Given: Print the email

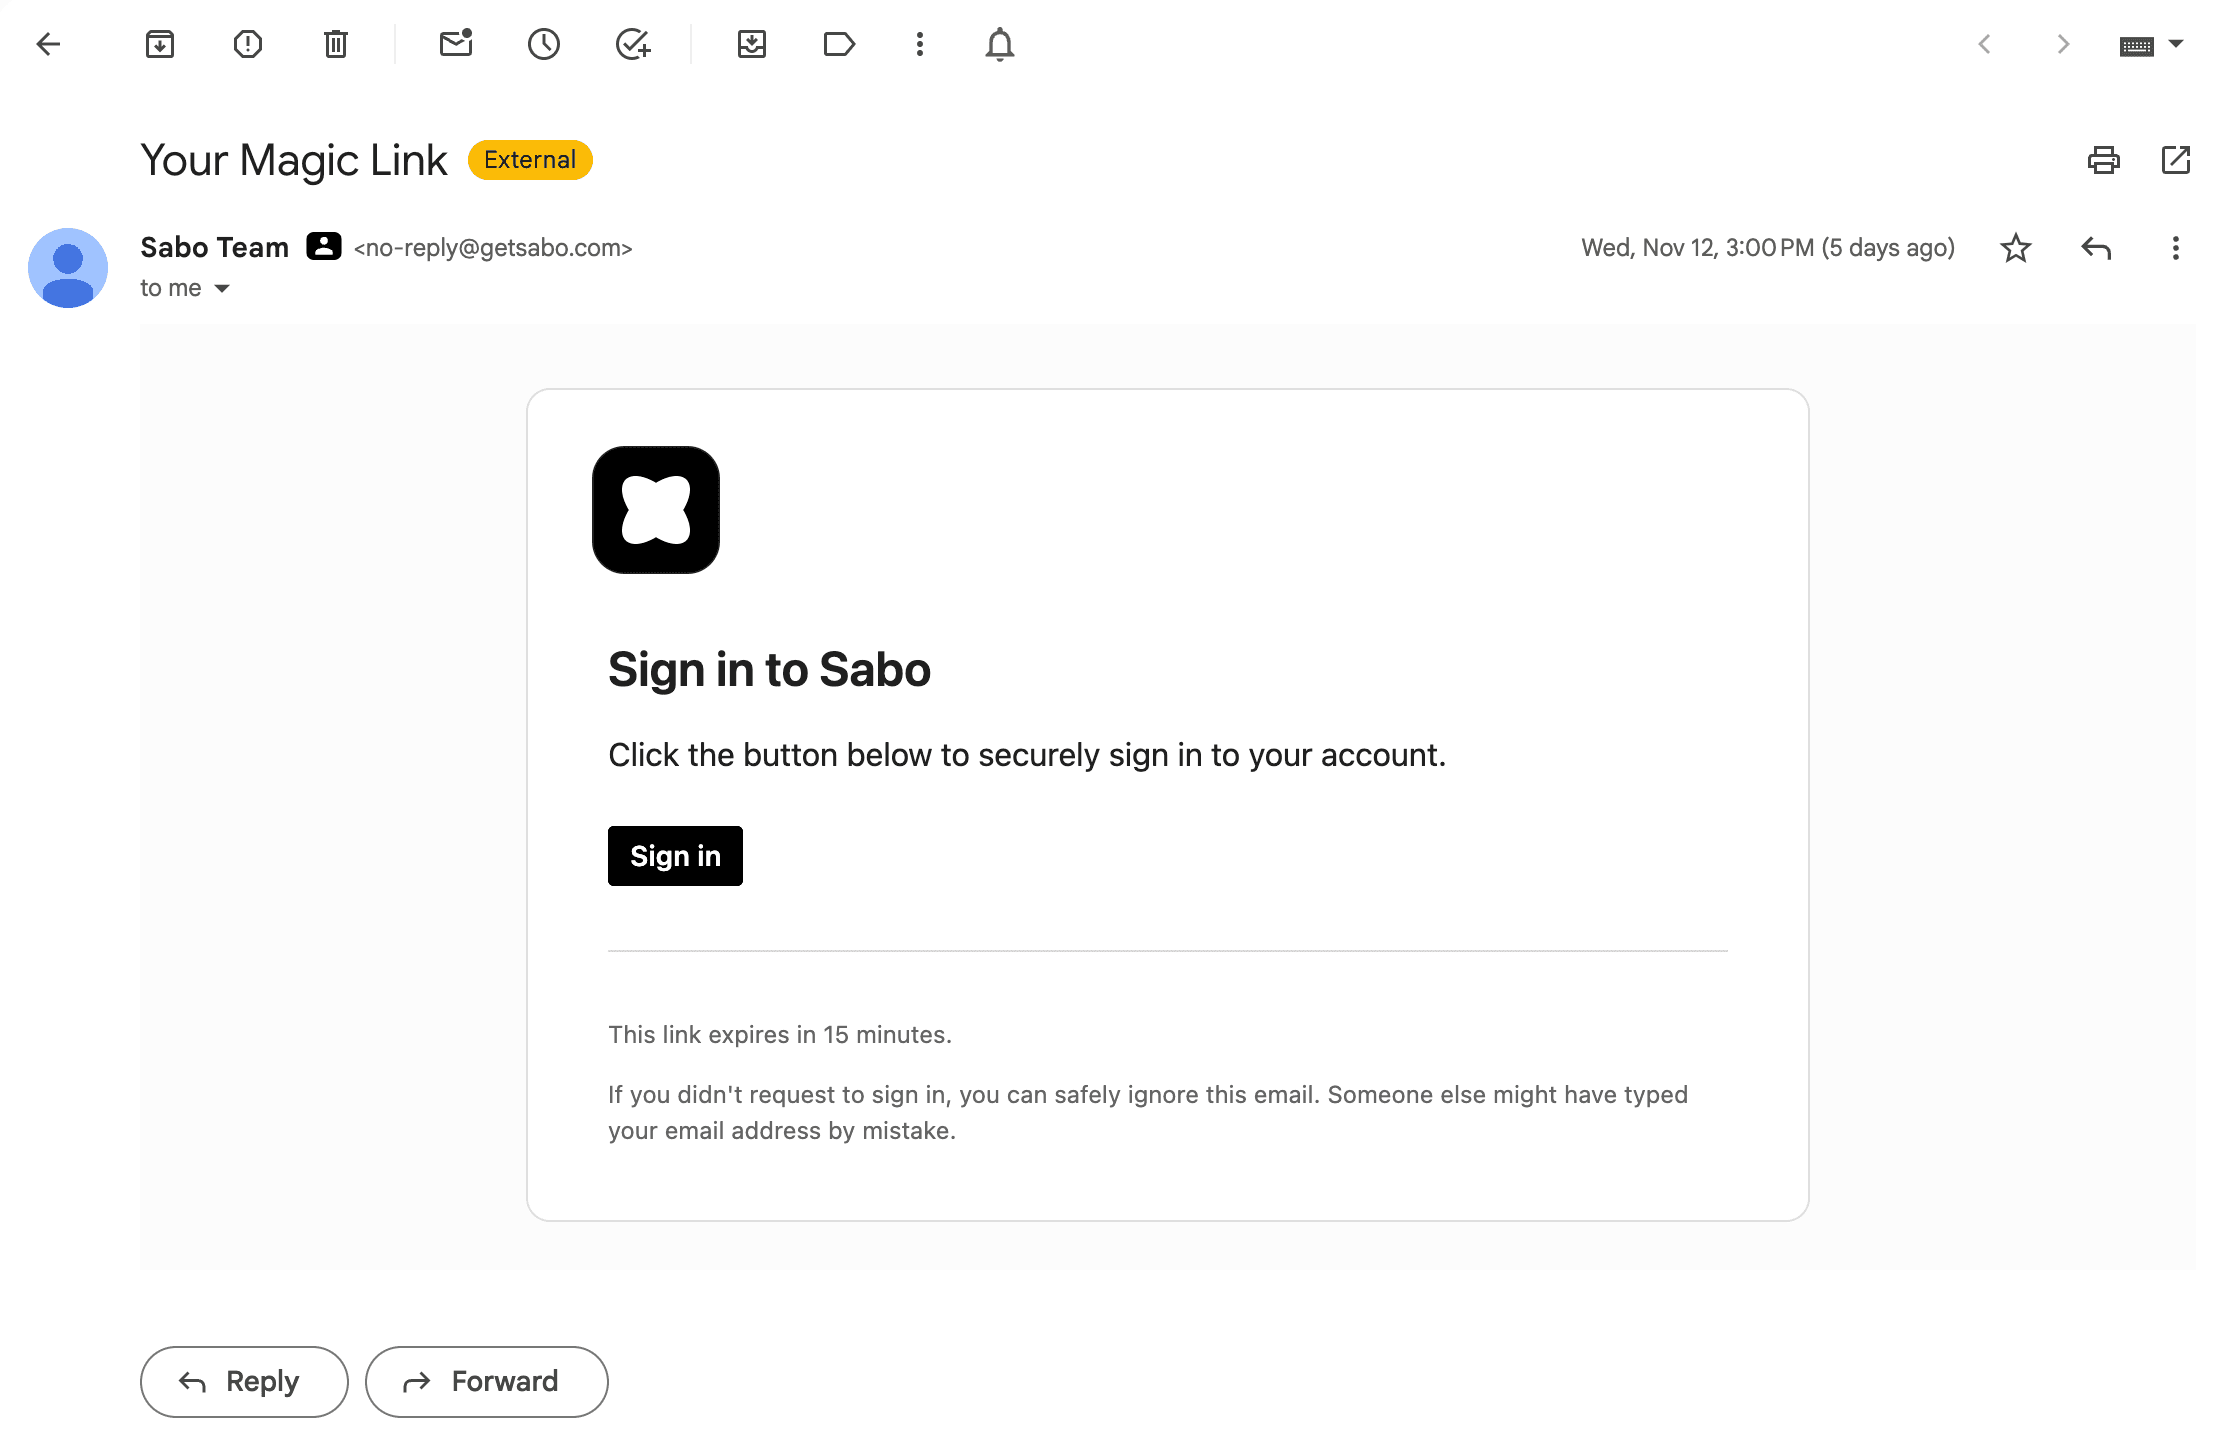Looking at the screenshot, I should coord(2105,160).
